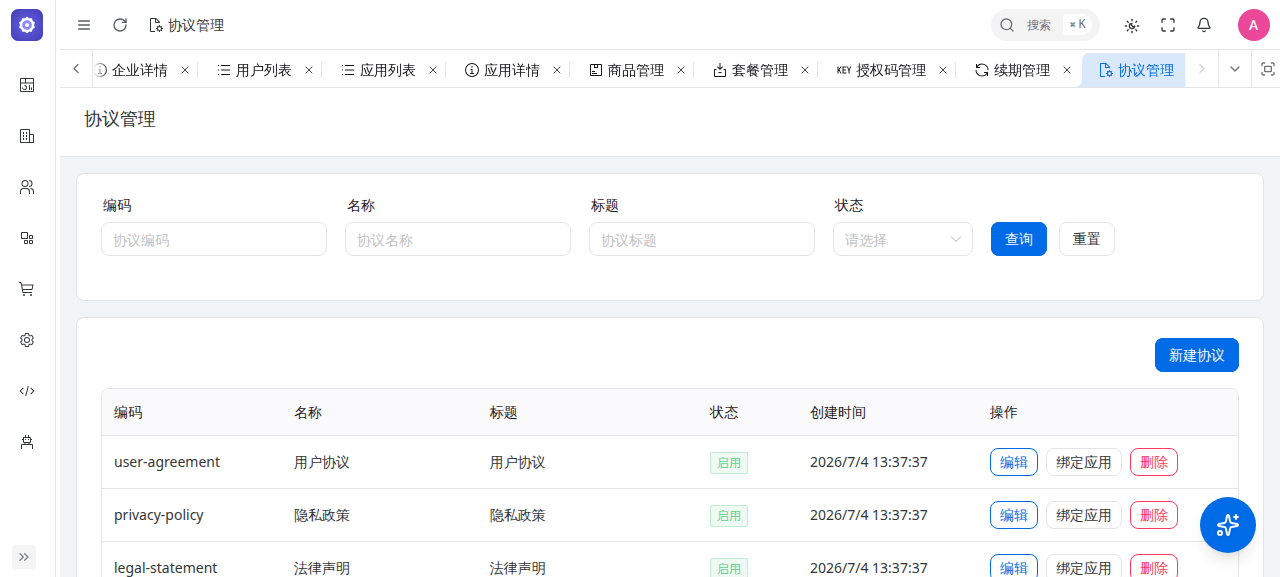Edit the privacy-policy row
Viewport: 1280px width, 577px height.
[1014, 515]
